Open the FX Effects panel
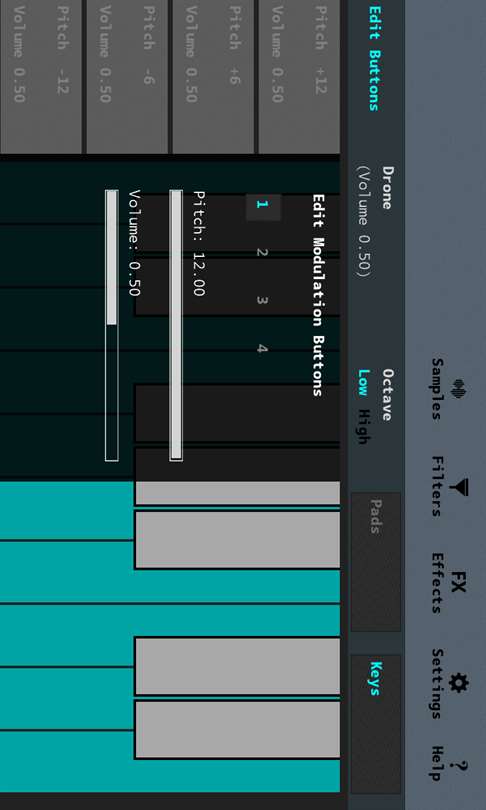 click(447, 583)
